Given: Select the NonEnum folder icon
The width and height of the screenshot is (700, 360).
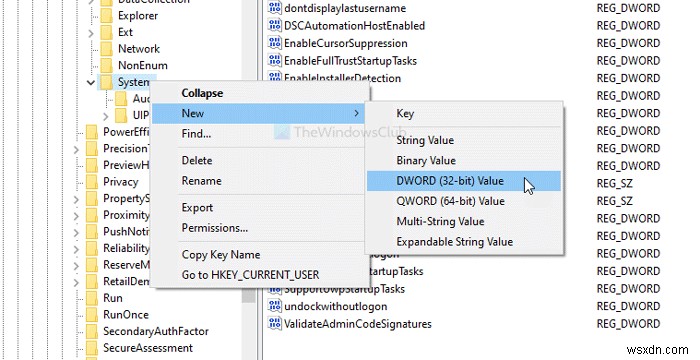Looking at the screenshot, I should (x=106, y=65).
